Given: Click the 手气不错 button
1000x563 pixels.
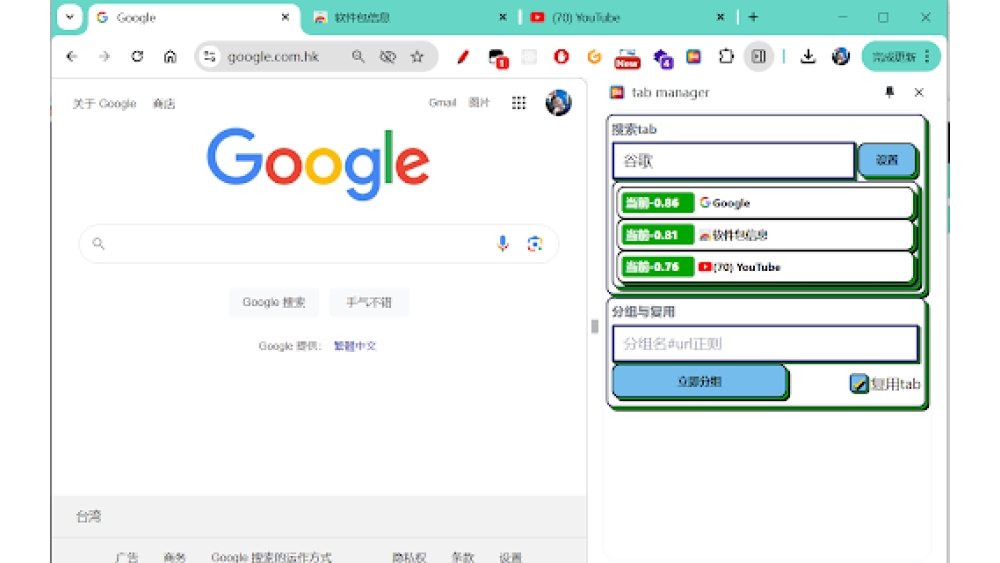Looking at the screenshot, I should point(369,302).
